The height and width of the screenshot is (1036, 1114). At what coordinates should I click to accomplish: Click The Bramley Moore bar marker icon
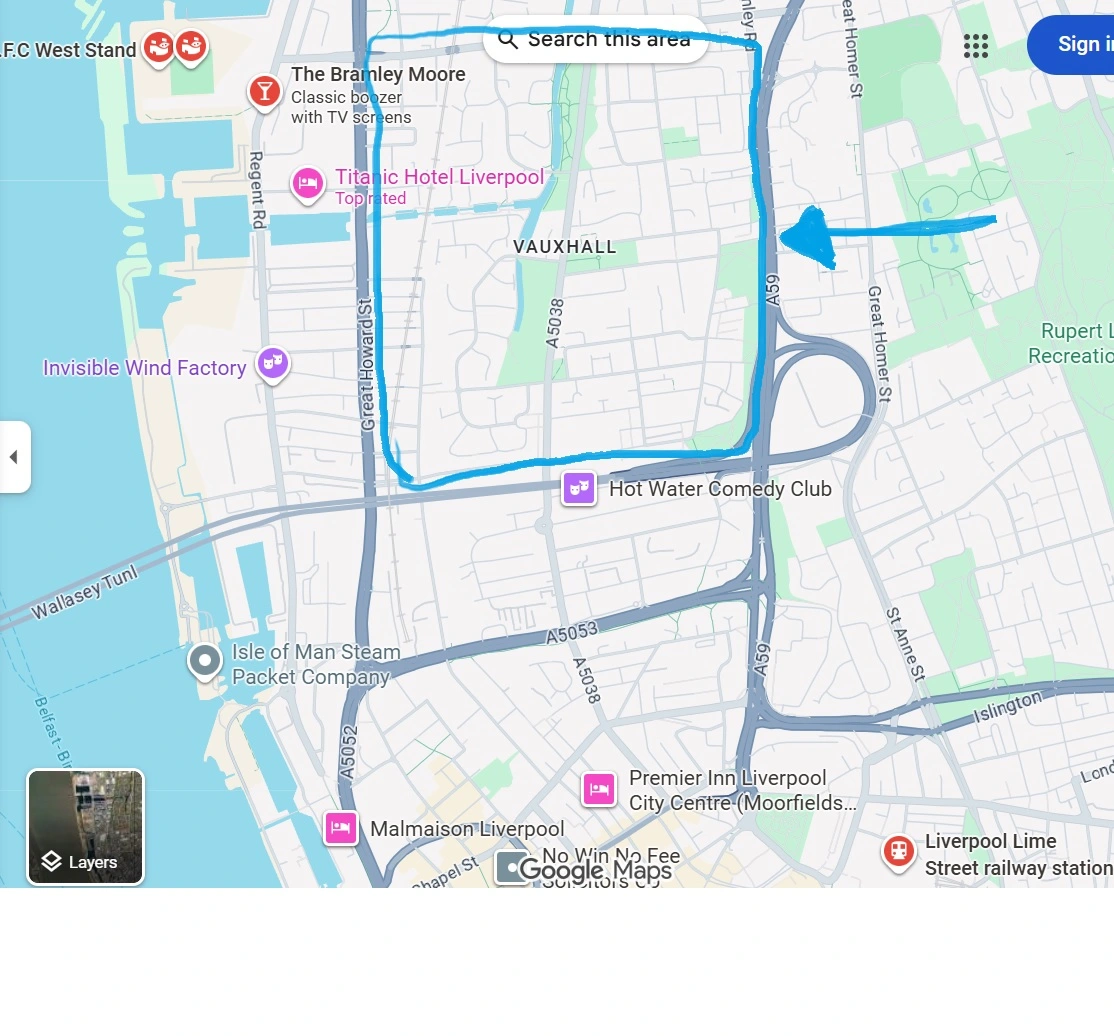click(264, 92)
